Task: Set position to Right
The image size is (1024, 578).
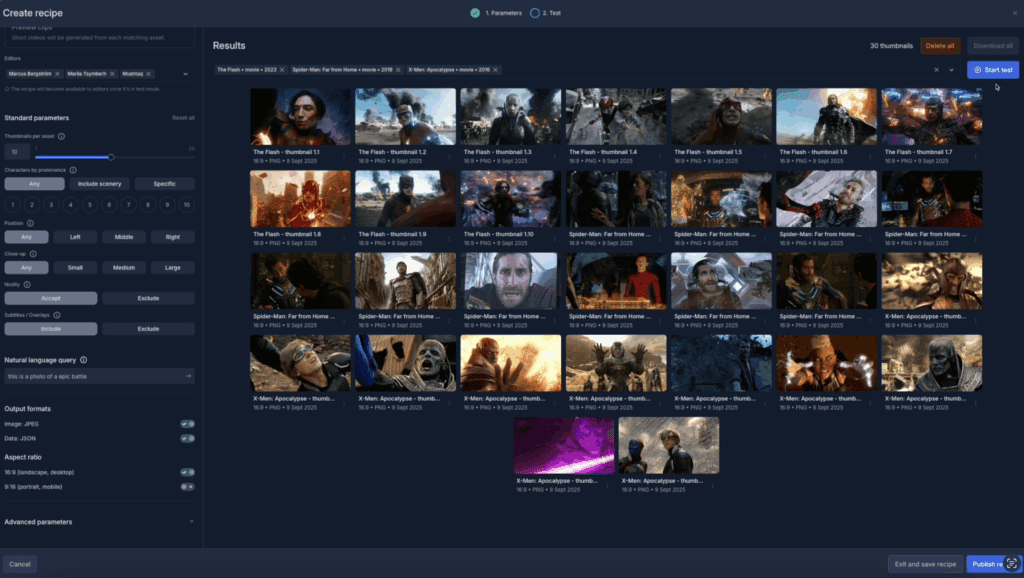Action: (x=172, y=237)
